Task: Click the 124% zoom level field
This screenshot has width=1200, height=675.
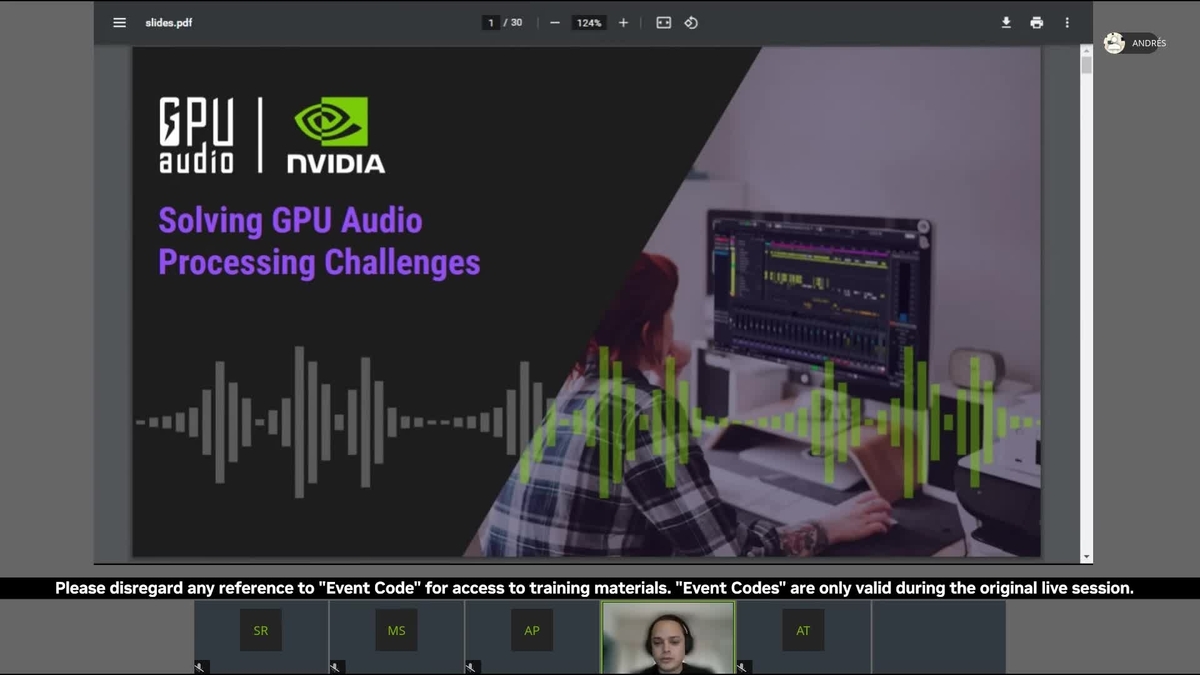Action: coord(589,23)
